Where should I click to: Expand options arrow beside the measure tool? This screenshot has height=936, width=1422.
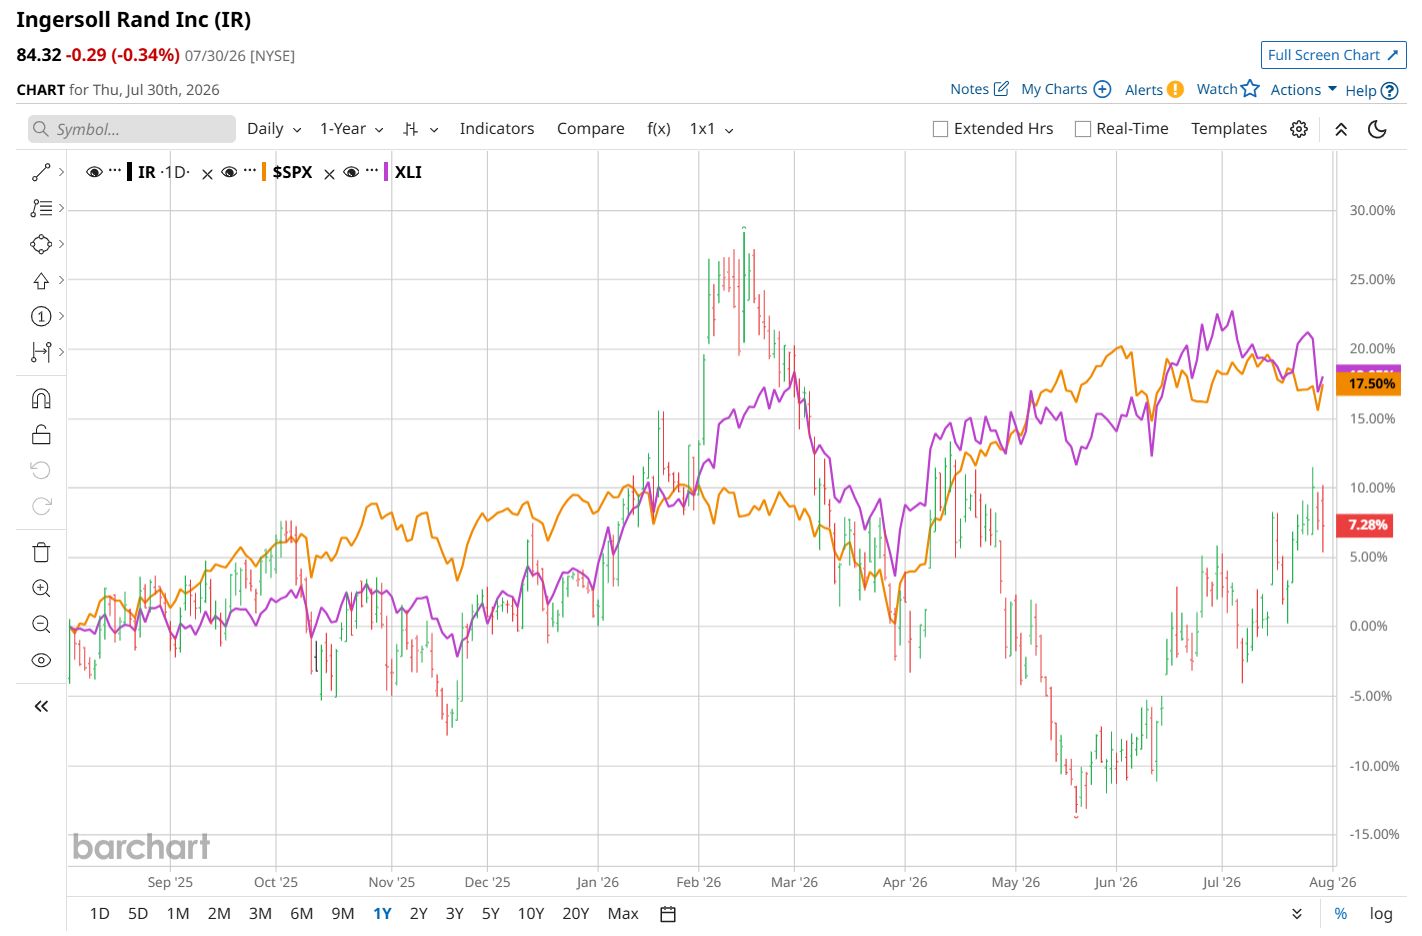click(x=62, y=352)
